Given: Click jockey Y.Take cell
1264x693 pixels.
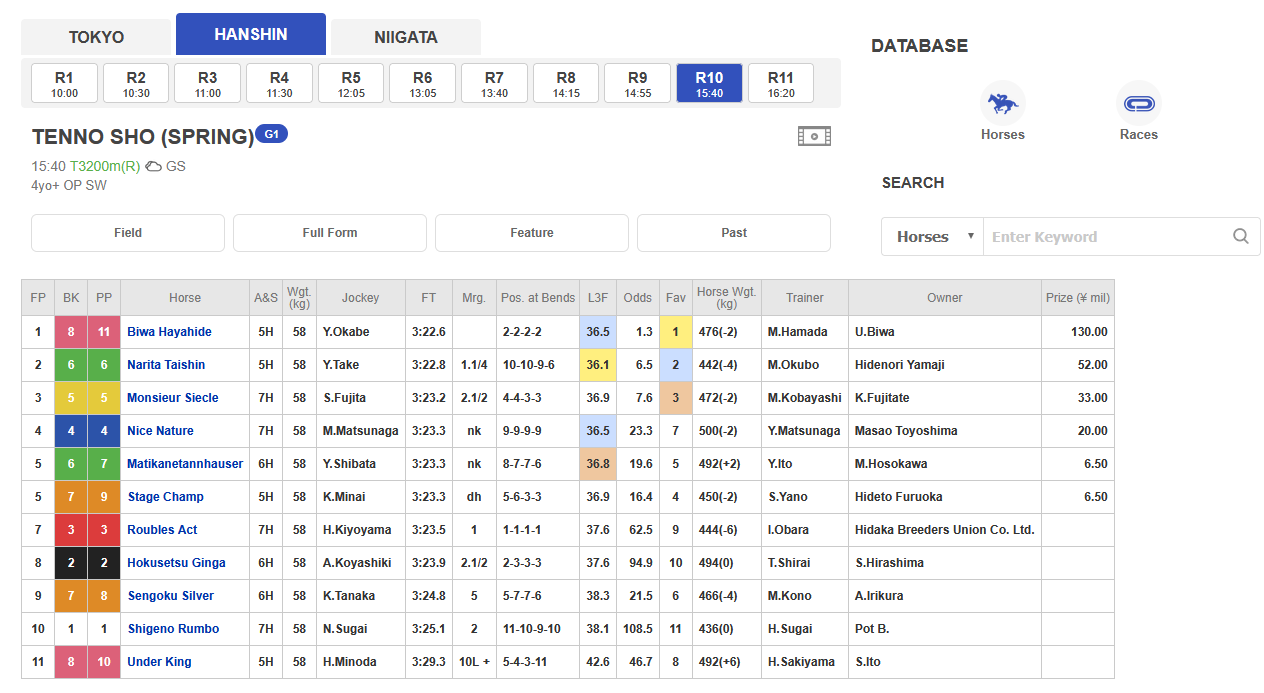Looking at the screenshot, I should [x=361, y=365].
